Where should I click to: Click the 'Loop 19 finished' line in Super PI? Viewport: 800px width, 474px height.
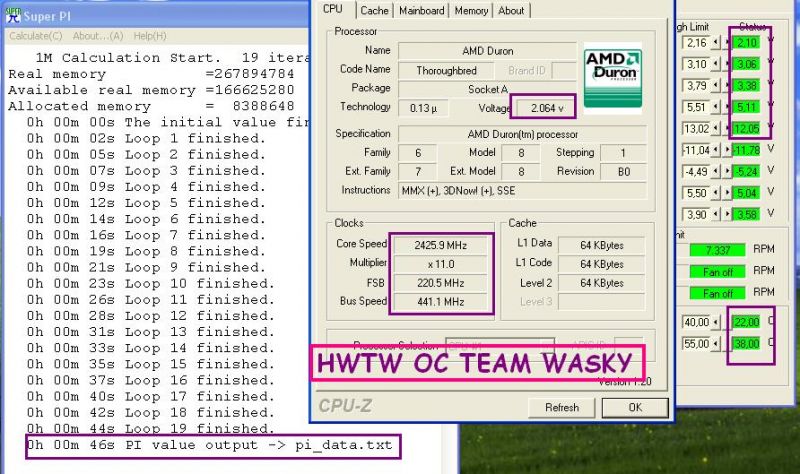tap(151, 429)
